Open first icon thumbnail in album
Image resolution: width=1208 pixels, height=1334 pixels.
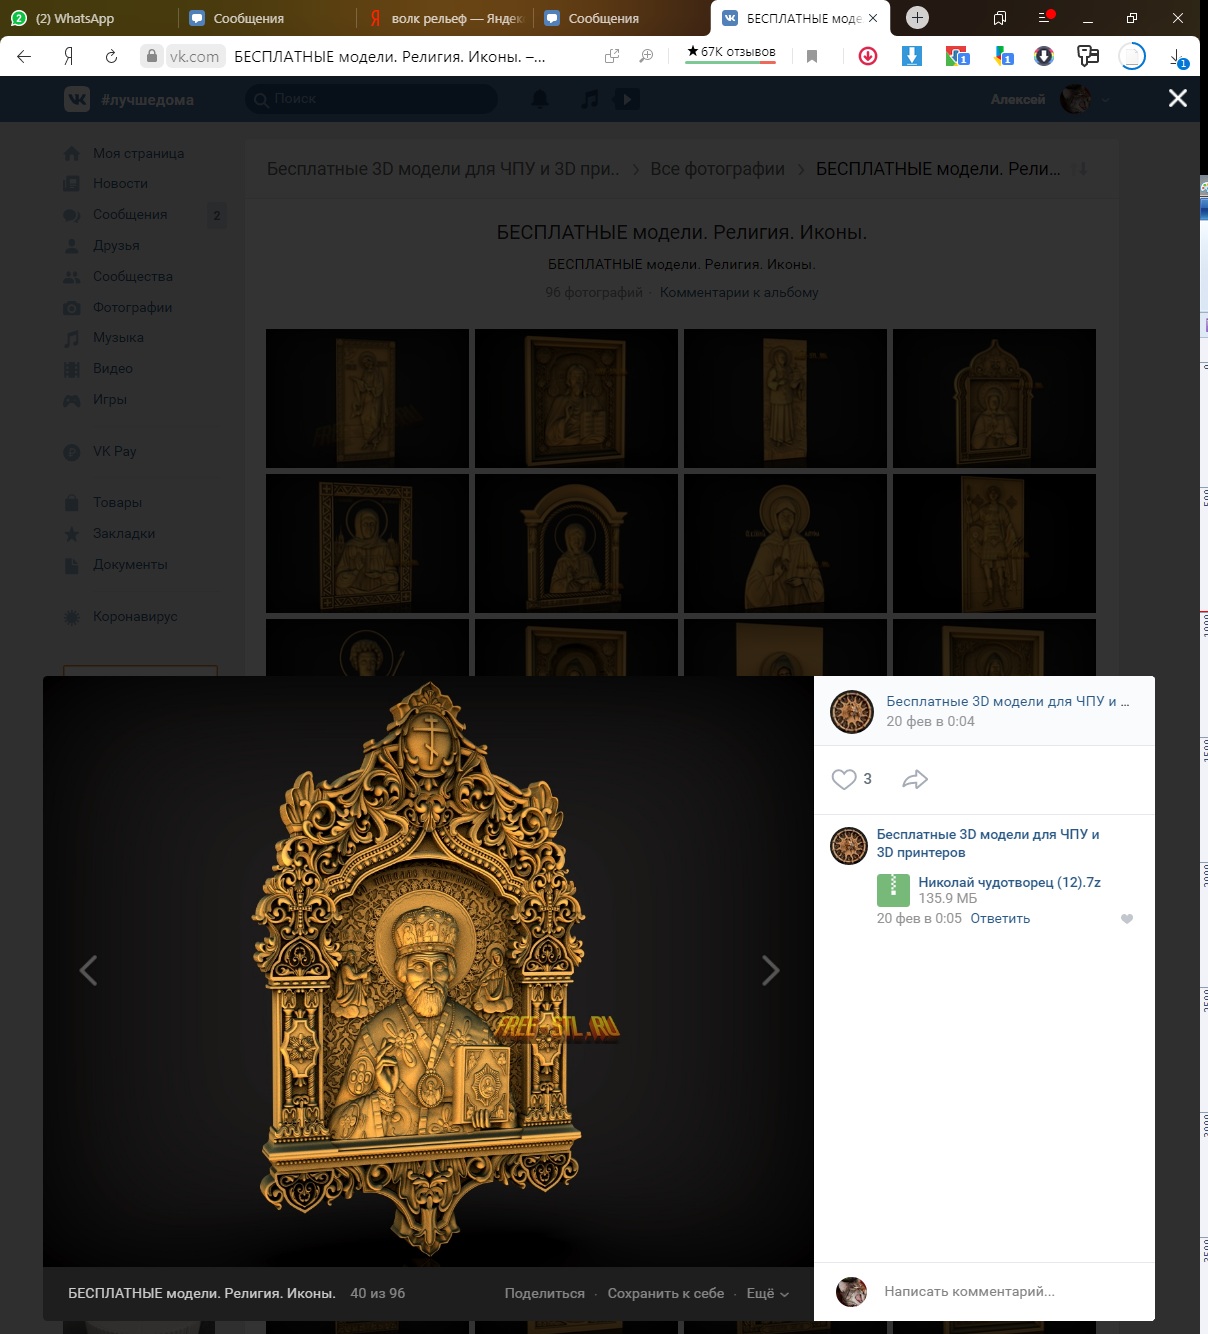[367, 398]
